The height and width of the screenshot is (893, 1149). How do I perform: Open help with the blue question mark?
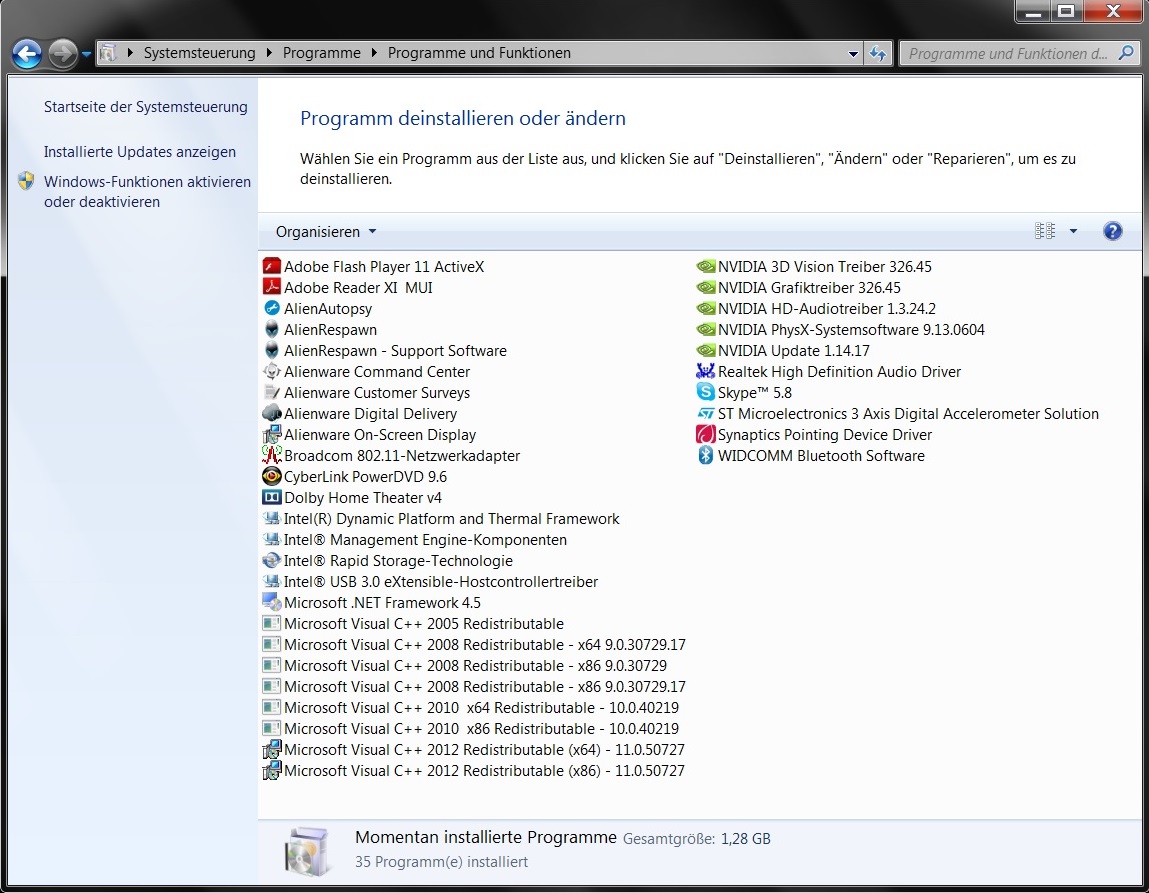[1112, 231]
